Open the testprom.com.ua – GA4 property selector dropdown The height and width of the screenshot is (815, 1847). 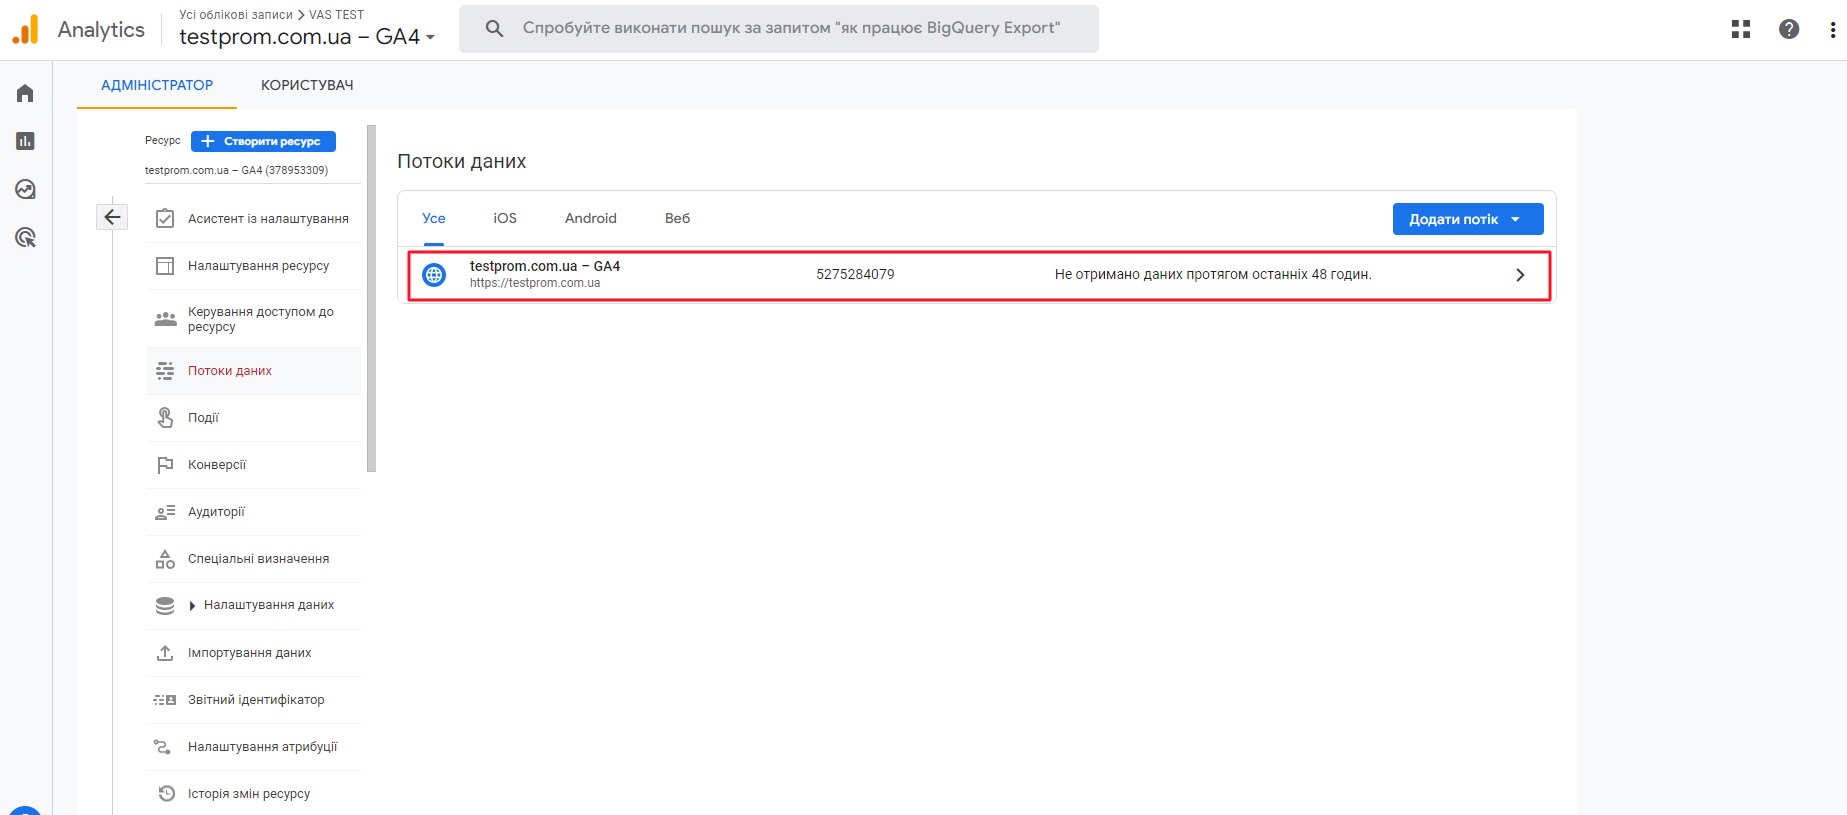coord(307,37)
